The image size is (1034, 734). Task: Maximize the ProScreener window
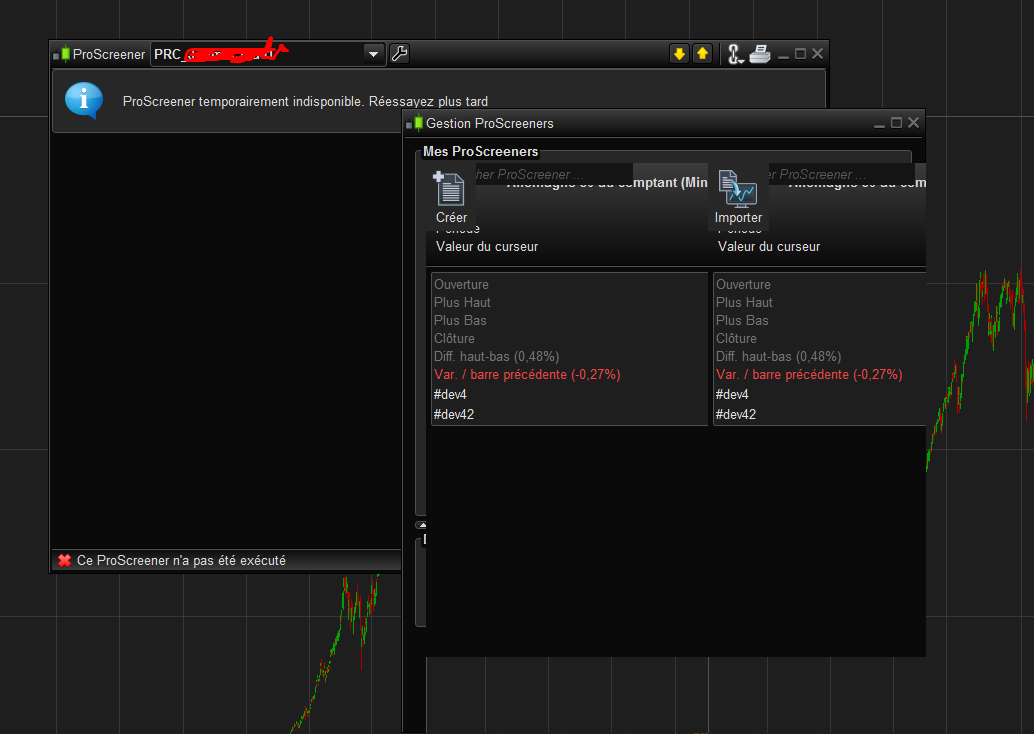click(x=801, y=53)
